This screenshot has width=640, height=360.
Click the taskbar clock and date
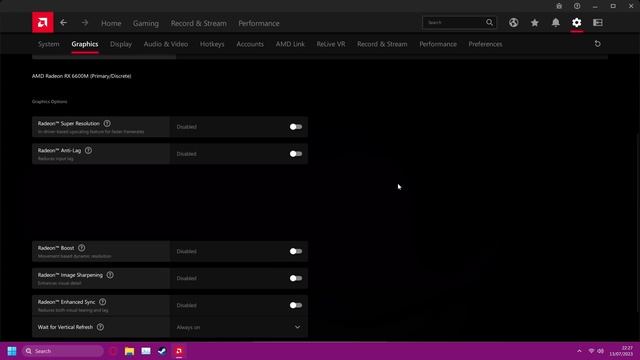coord(621,351)
